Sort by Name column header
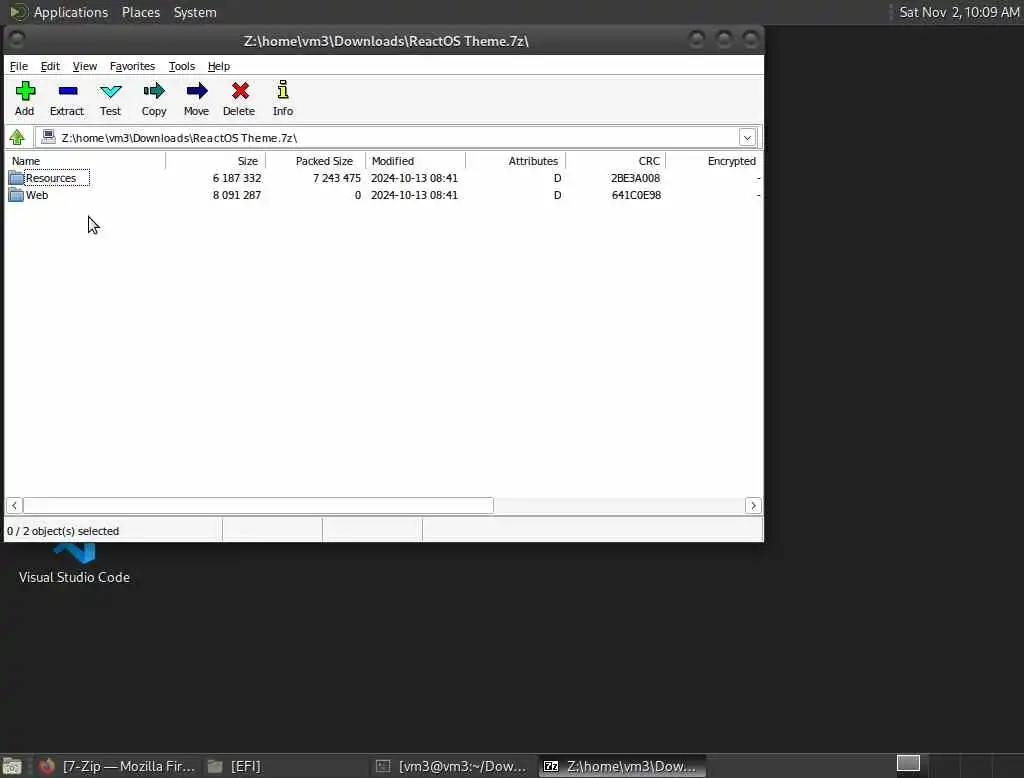This screenshot has width=1024, height=778. (86, 161)
